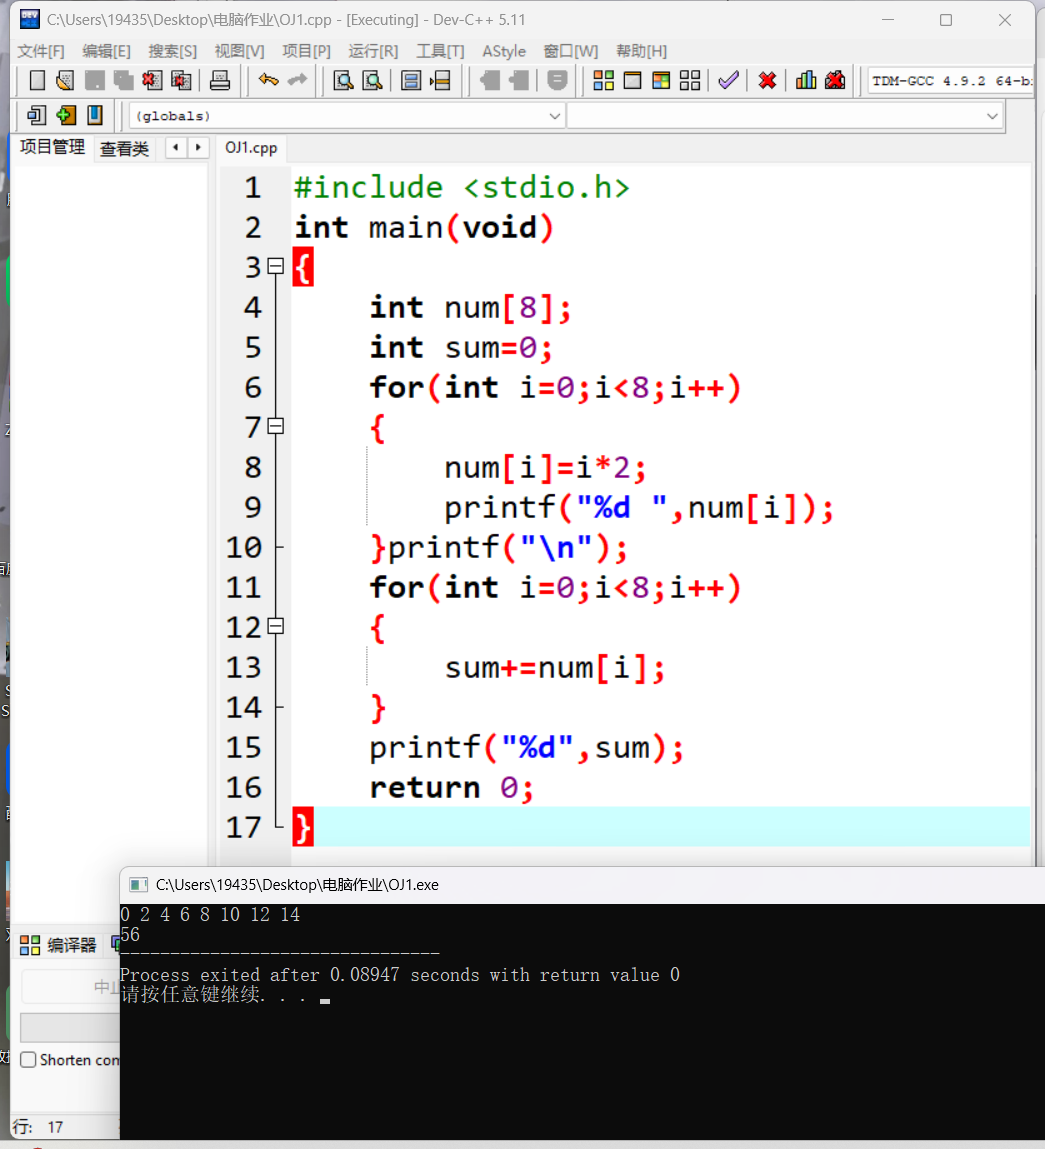Open the 搜索[S] menu
This screenshot has width=1045, height=1149.
coord(172,51)
